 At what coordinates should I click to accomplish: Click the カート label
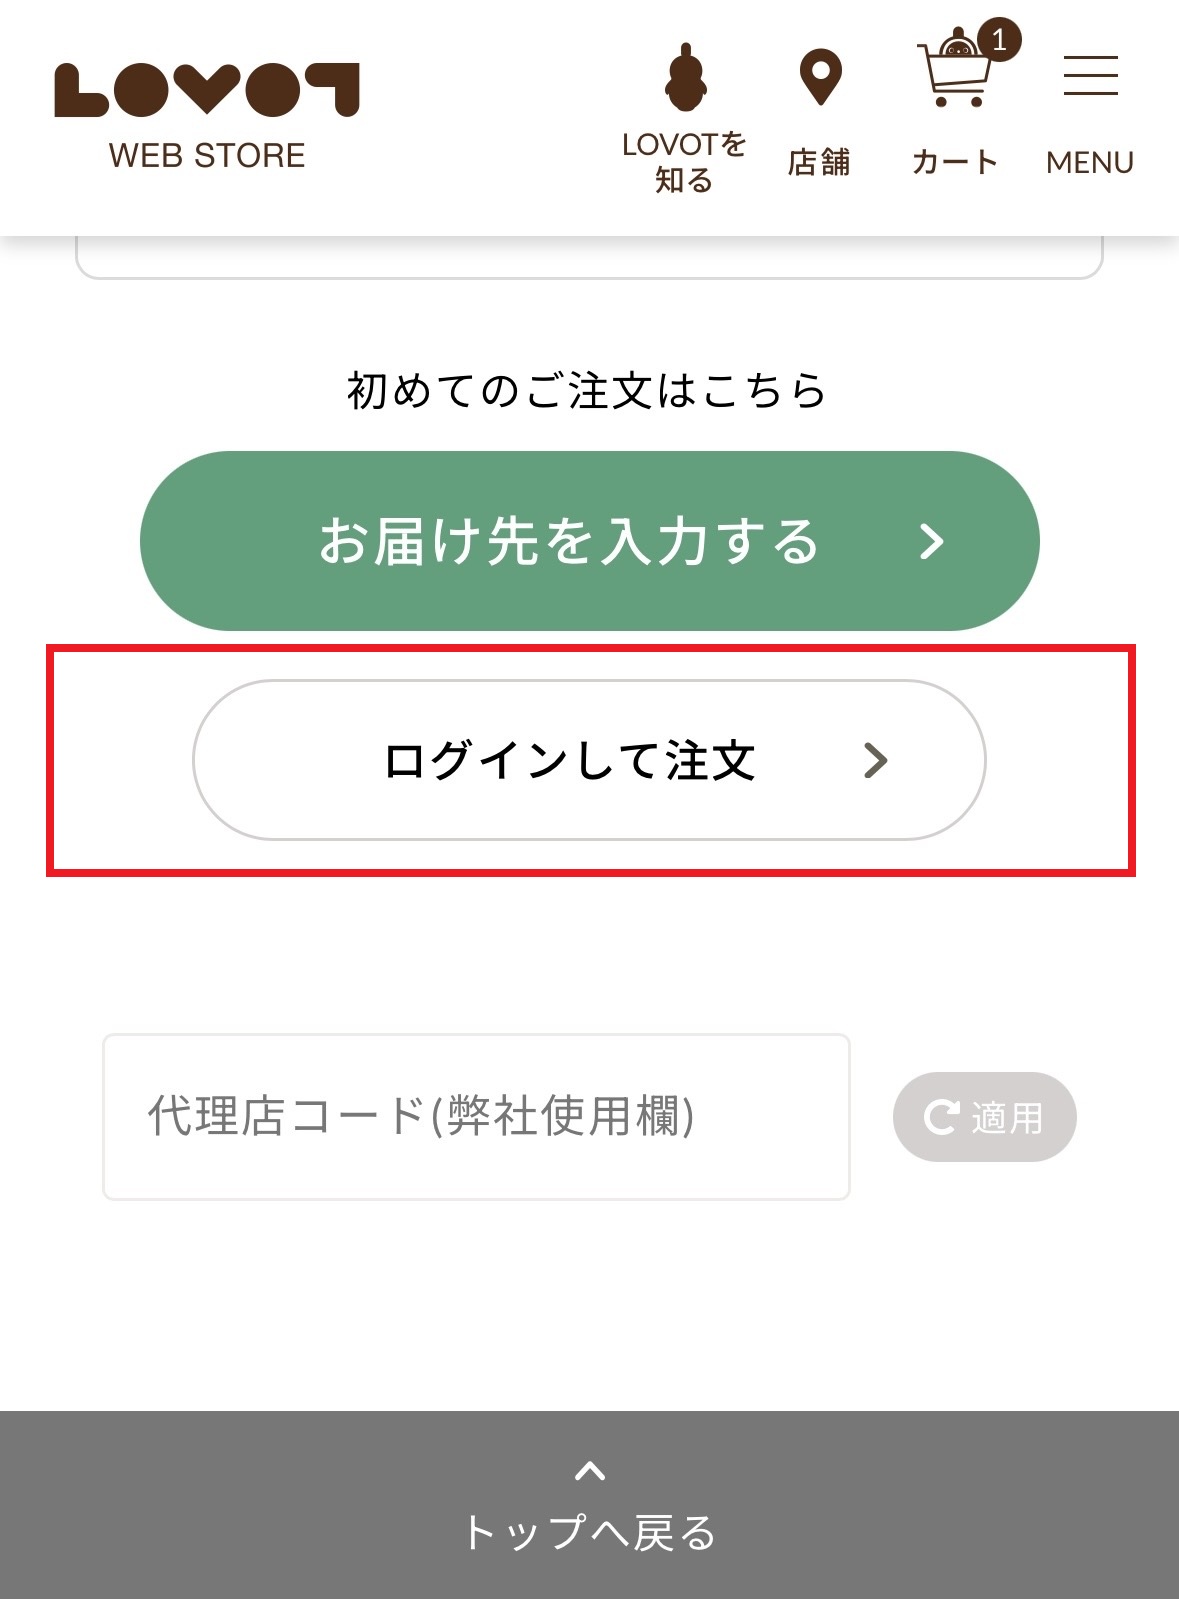point(954,162)
